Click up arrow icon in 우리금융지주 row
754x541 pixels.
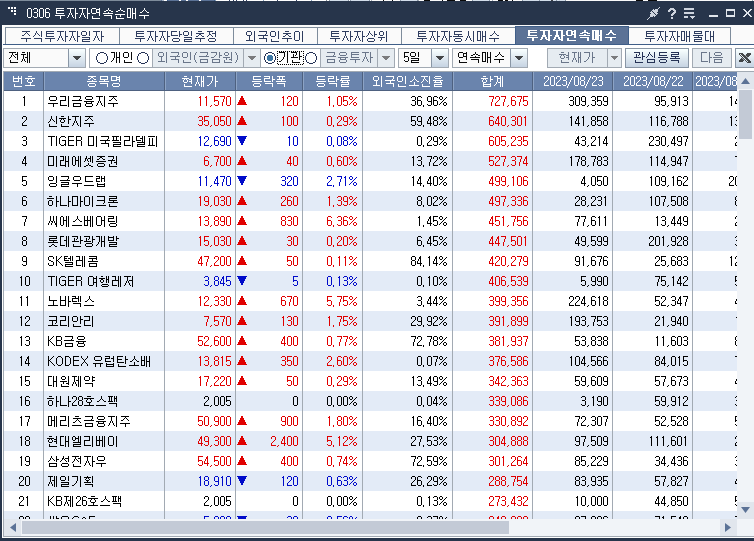pyautogui.click(x=242, y=101)
